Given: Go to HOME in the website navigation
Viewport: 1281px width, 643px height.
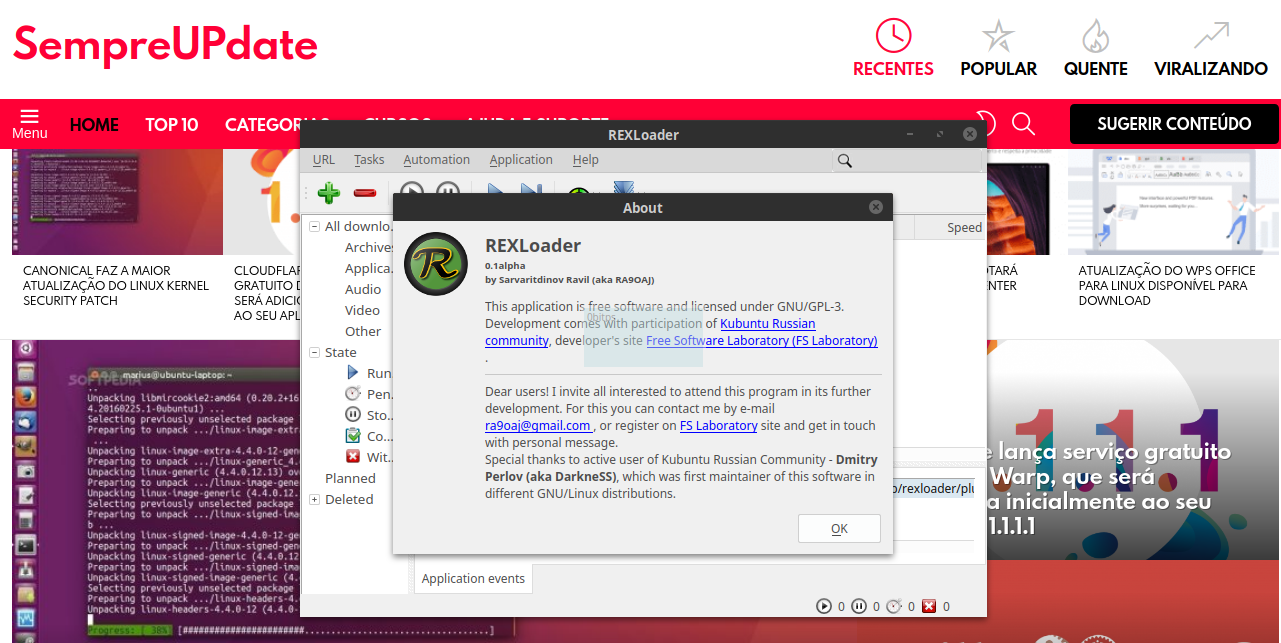Looking at the screenshot, I should coord(94,125).
